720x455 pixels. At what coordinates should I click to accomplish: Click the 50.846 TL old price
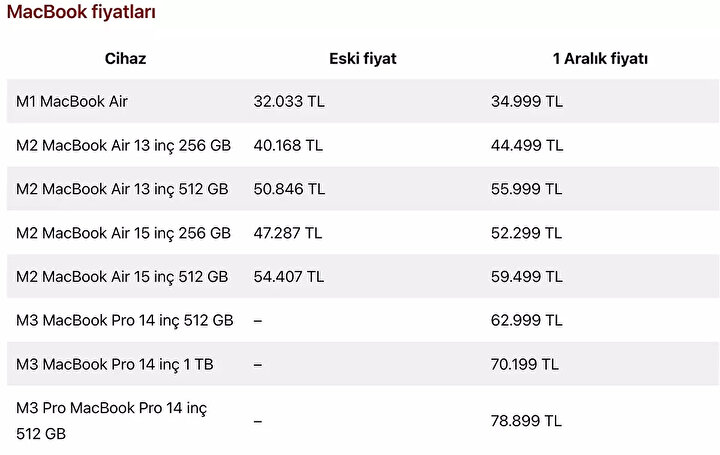click(x=289, y=189)
